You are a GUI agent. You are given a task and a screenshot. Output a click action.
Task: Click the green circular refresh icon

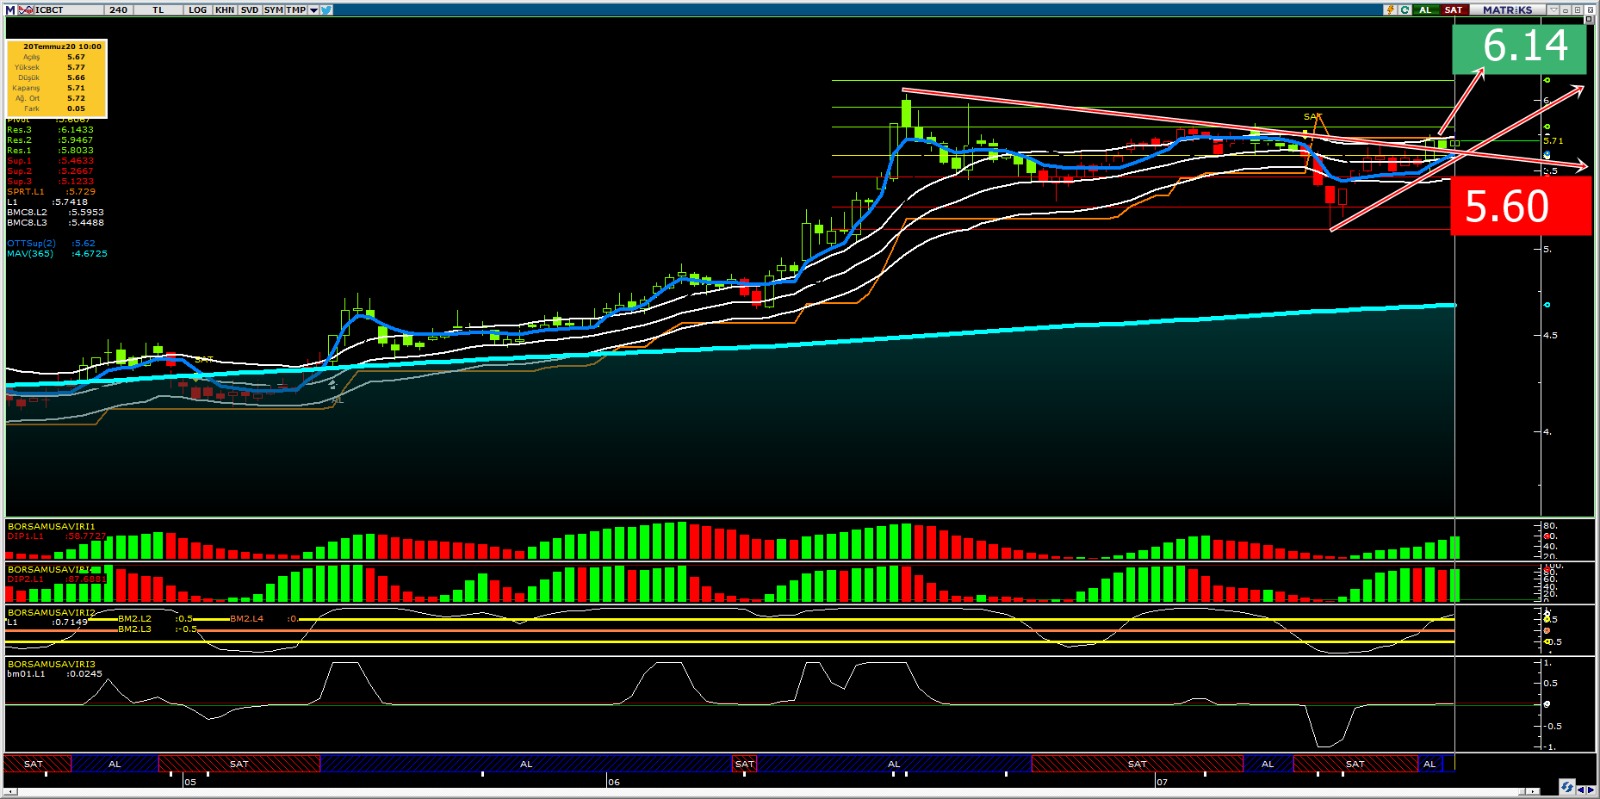(1405, 10)
